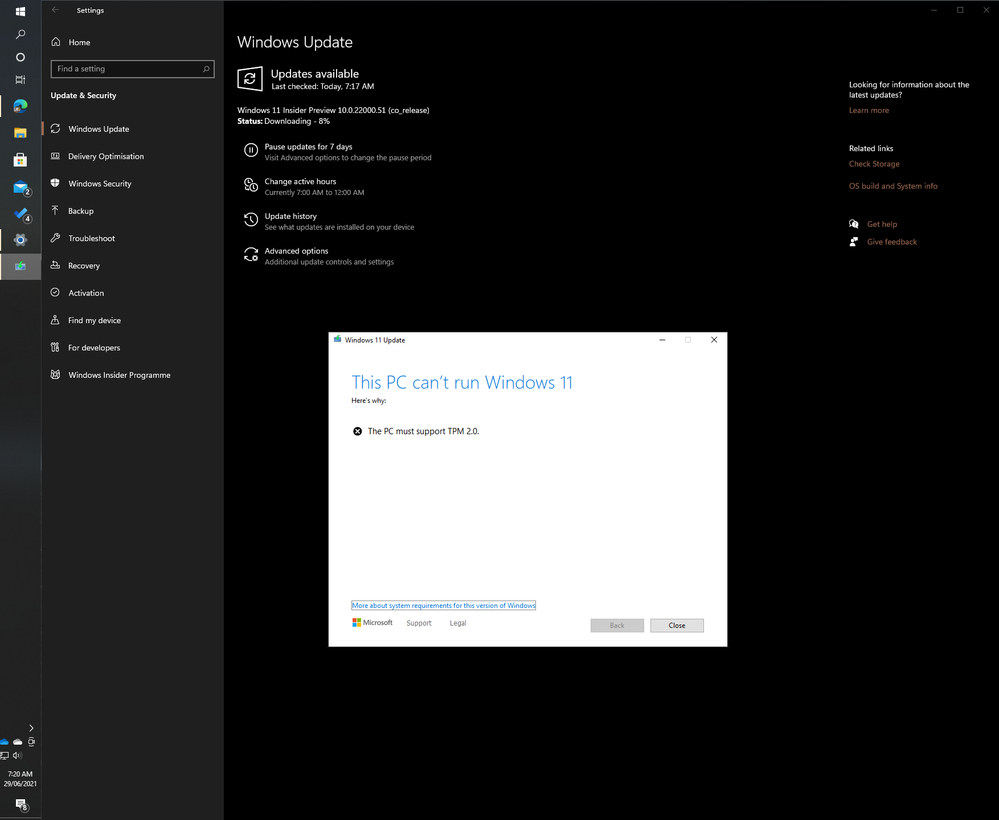Image resolution: width=999 pixels, height=820 pixels.
Task: Click the Update history clock icon
Action: [251, 220]
